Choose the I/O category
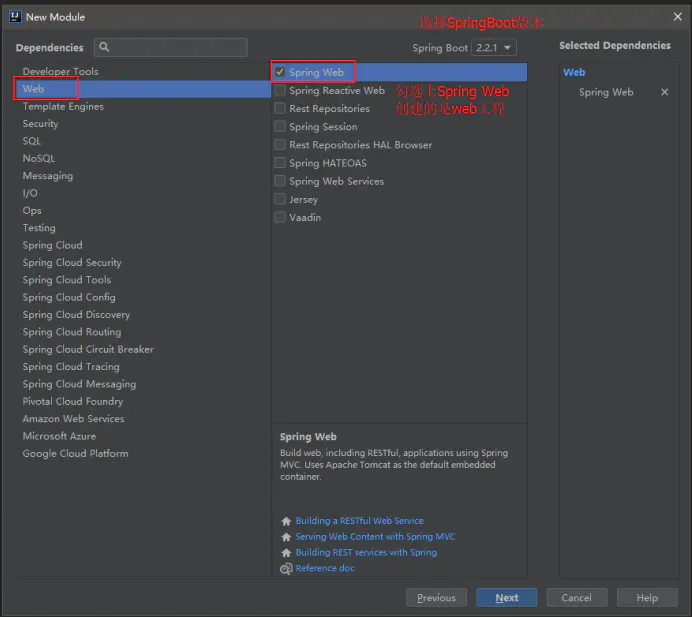Screen dimensions: 692x618 [30, 193]
